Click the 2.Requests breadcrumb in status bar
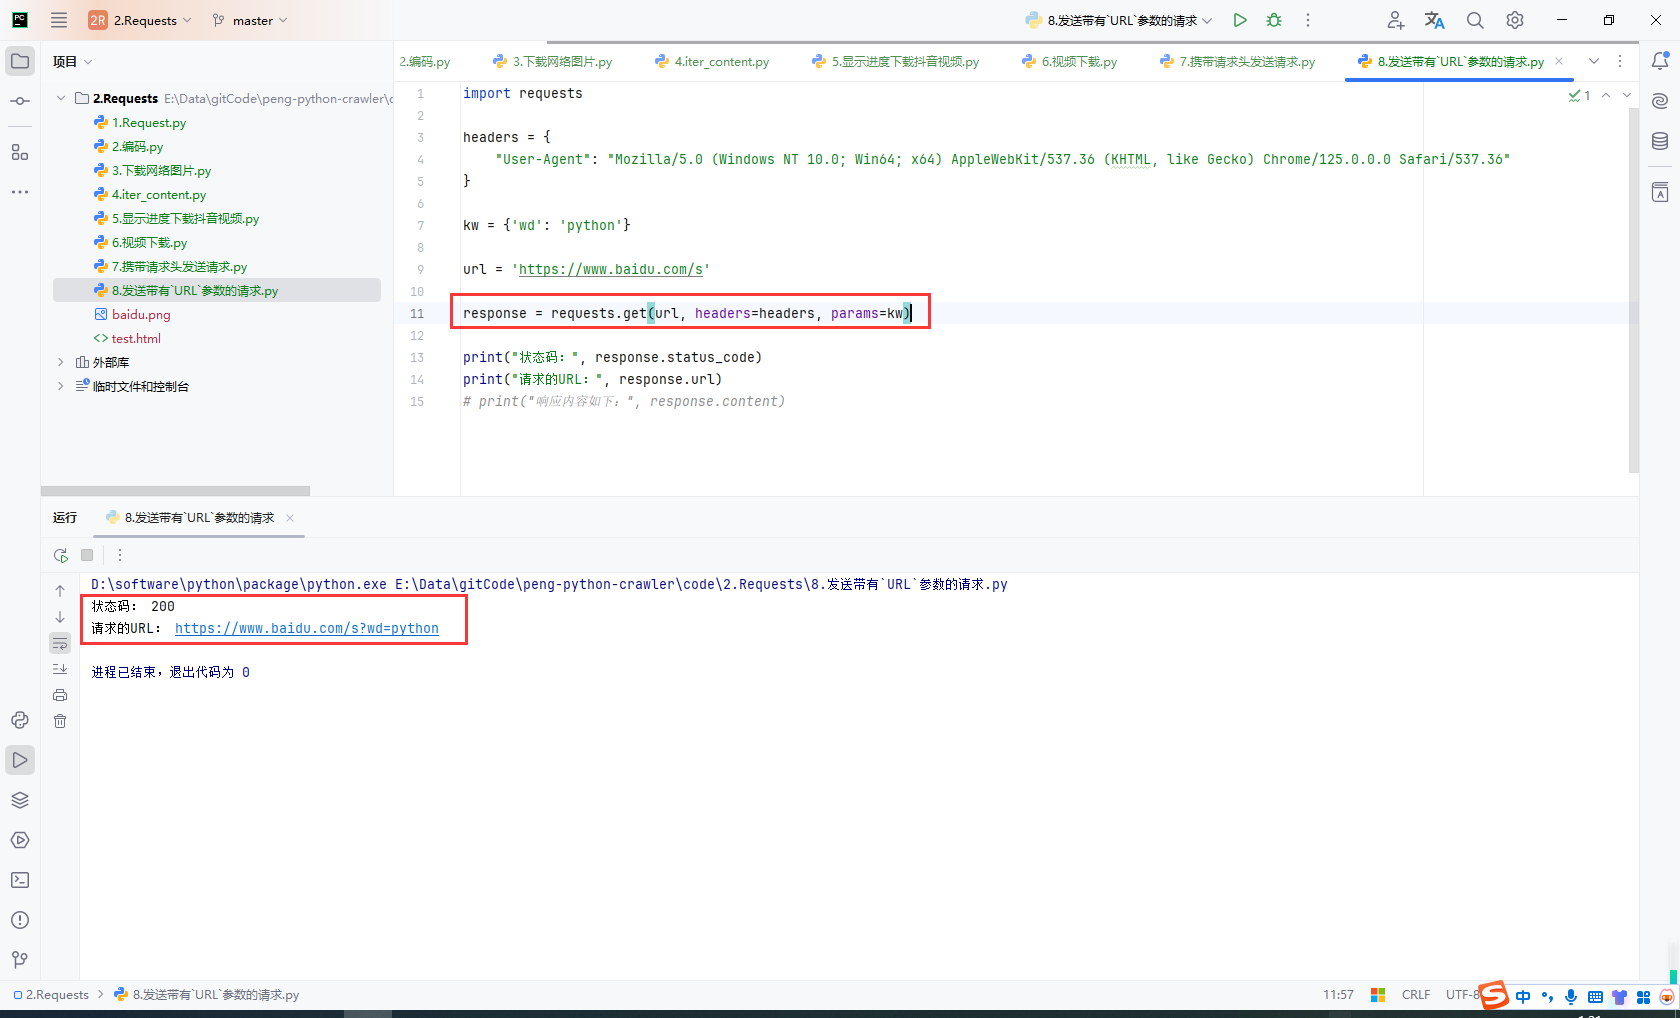Image resolution: width=1680 pixels, height=1018 pixels. (51, 995)
